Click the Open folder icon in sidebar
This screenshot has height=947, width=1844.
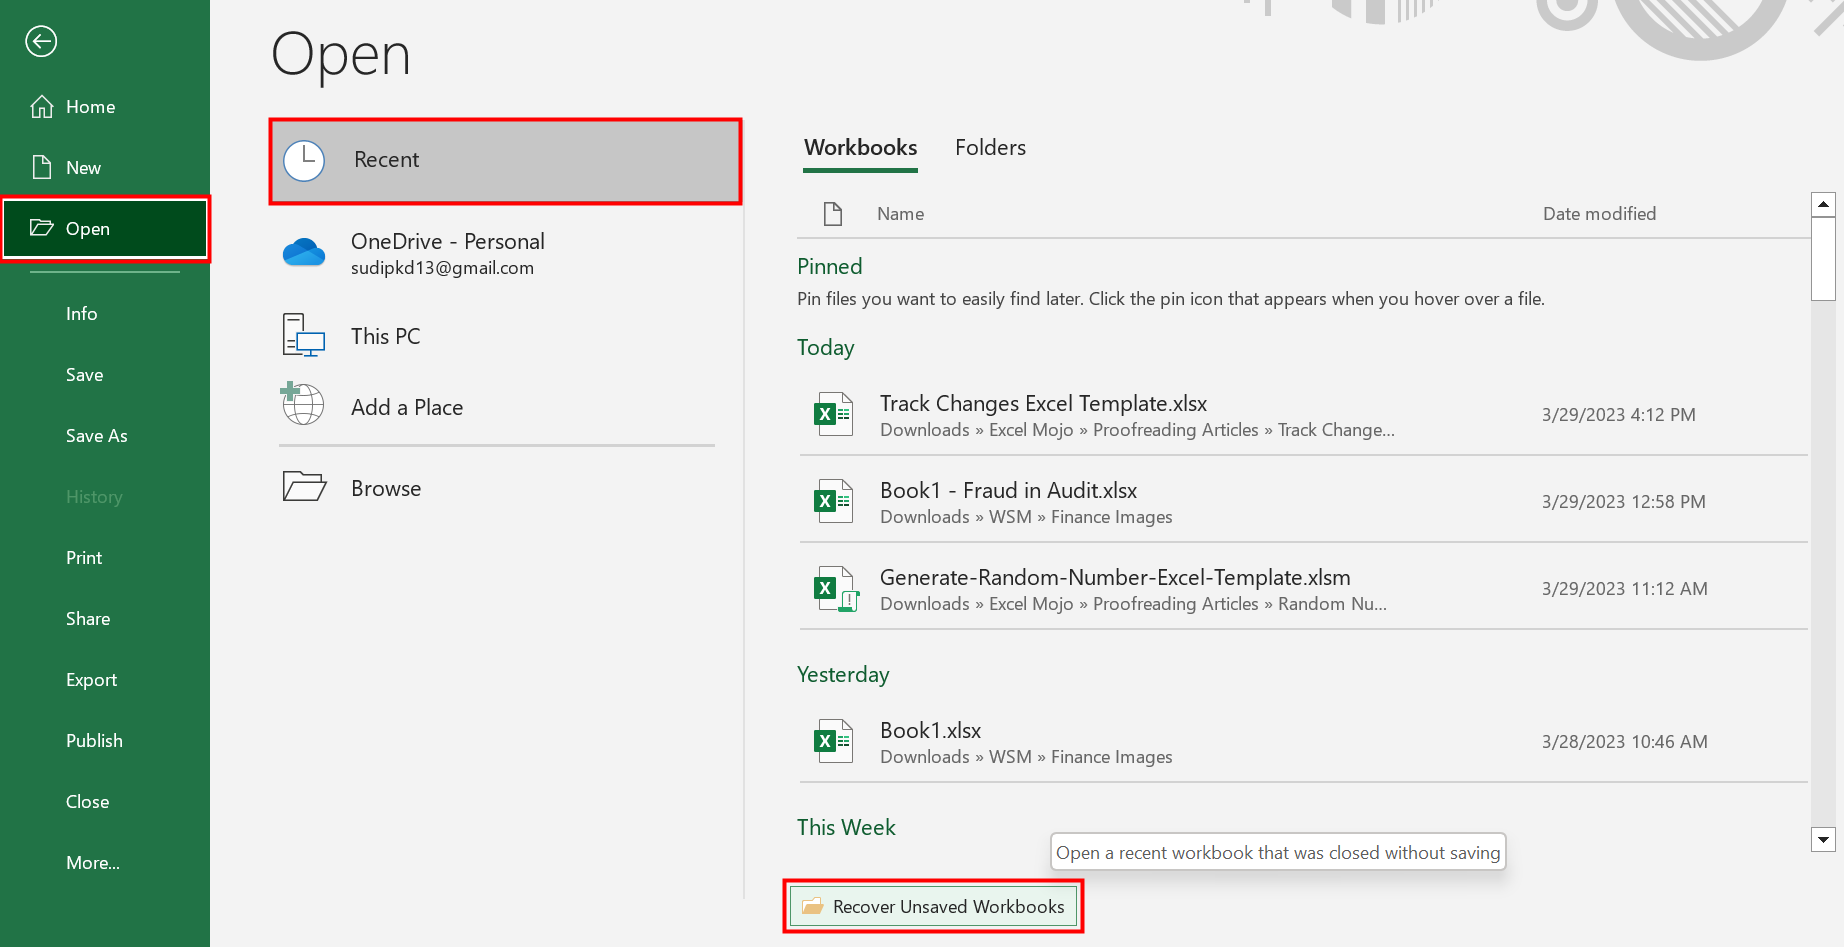[42, 228]
